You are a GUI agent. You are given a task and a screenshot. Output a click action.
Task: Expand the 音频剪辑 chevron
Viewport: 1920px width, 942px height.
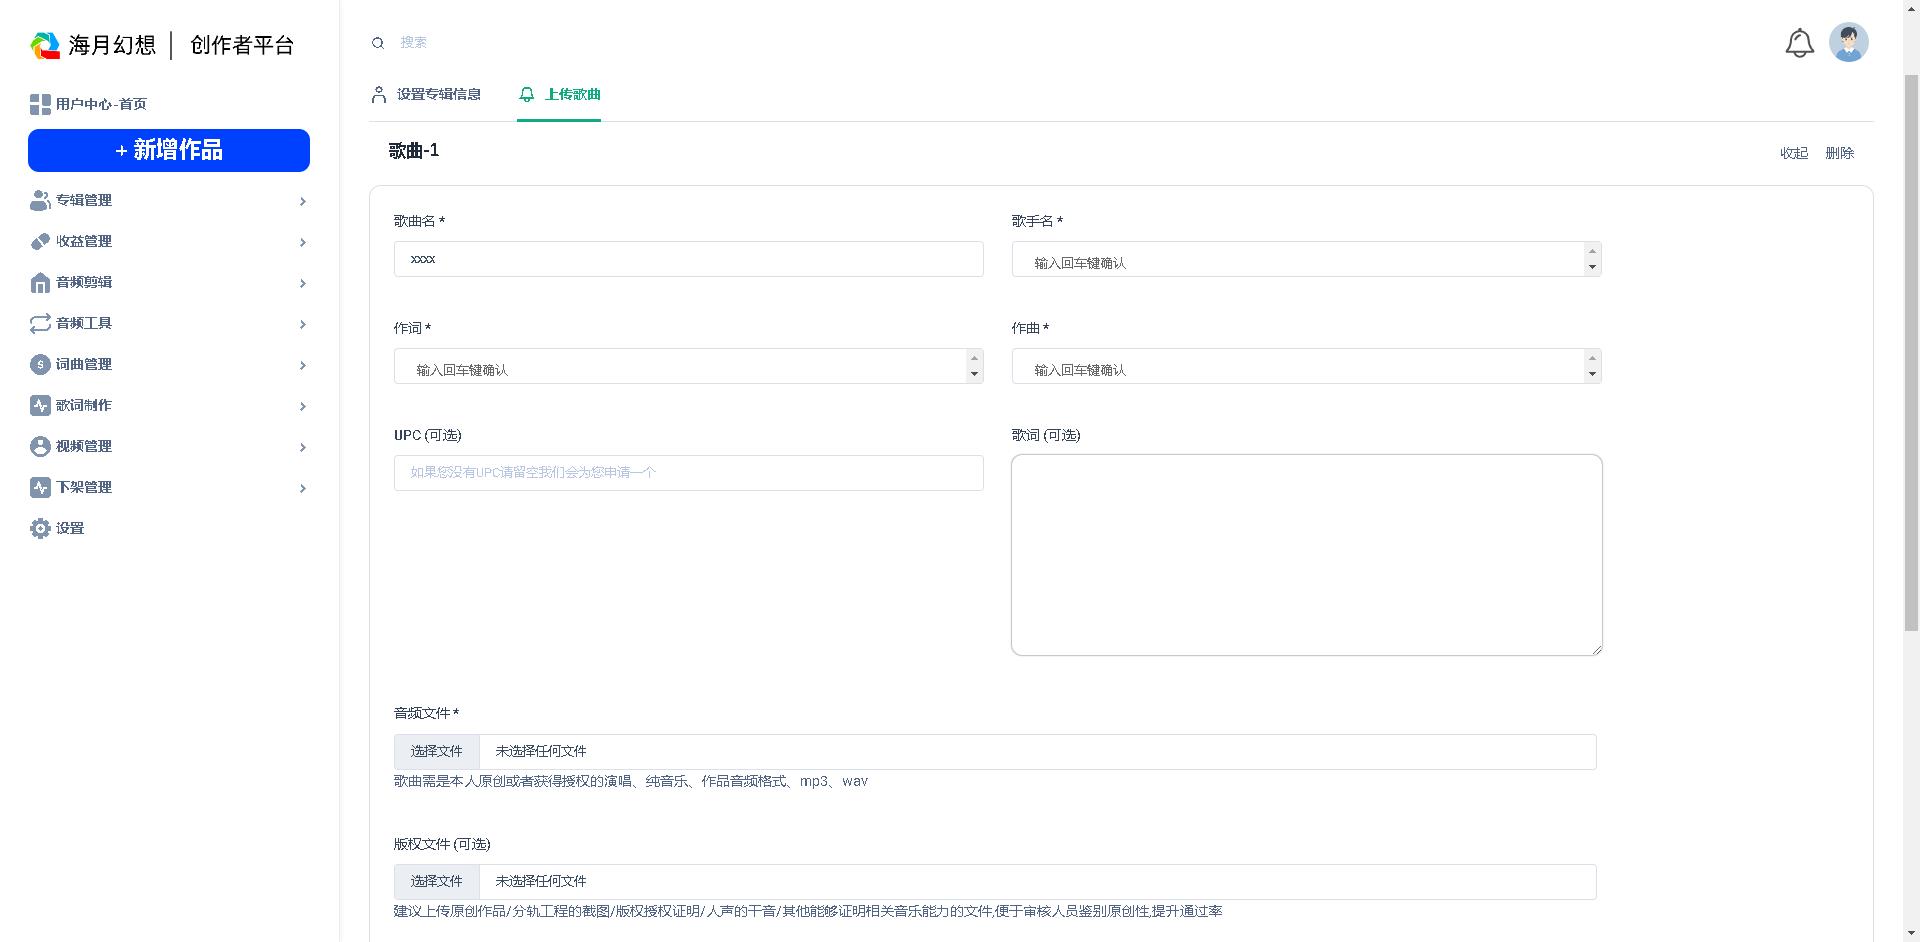pyautogui.click(x=302, y=284)
